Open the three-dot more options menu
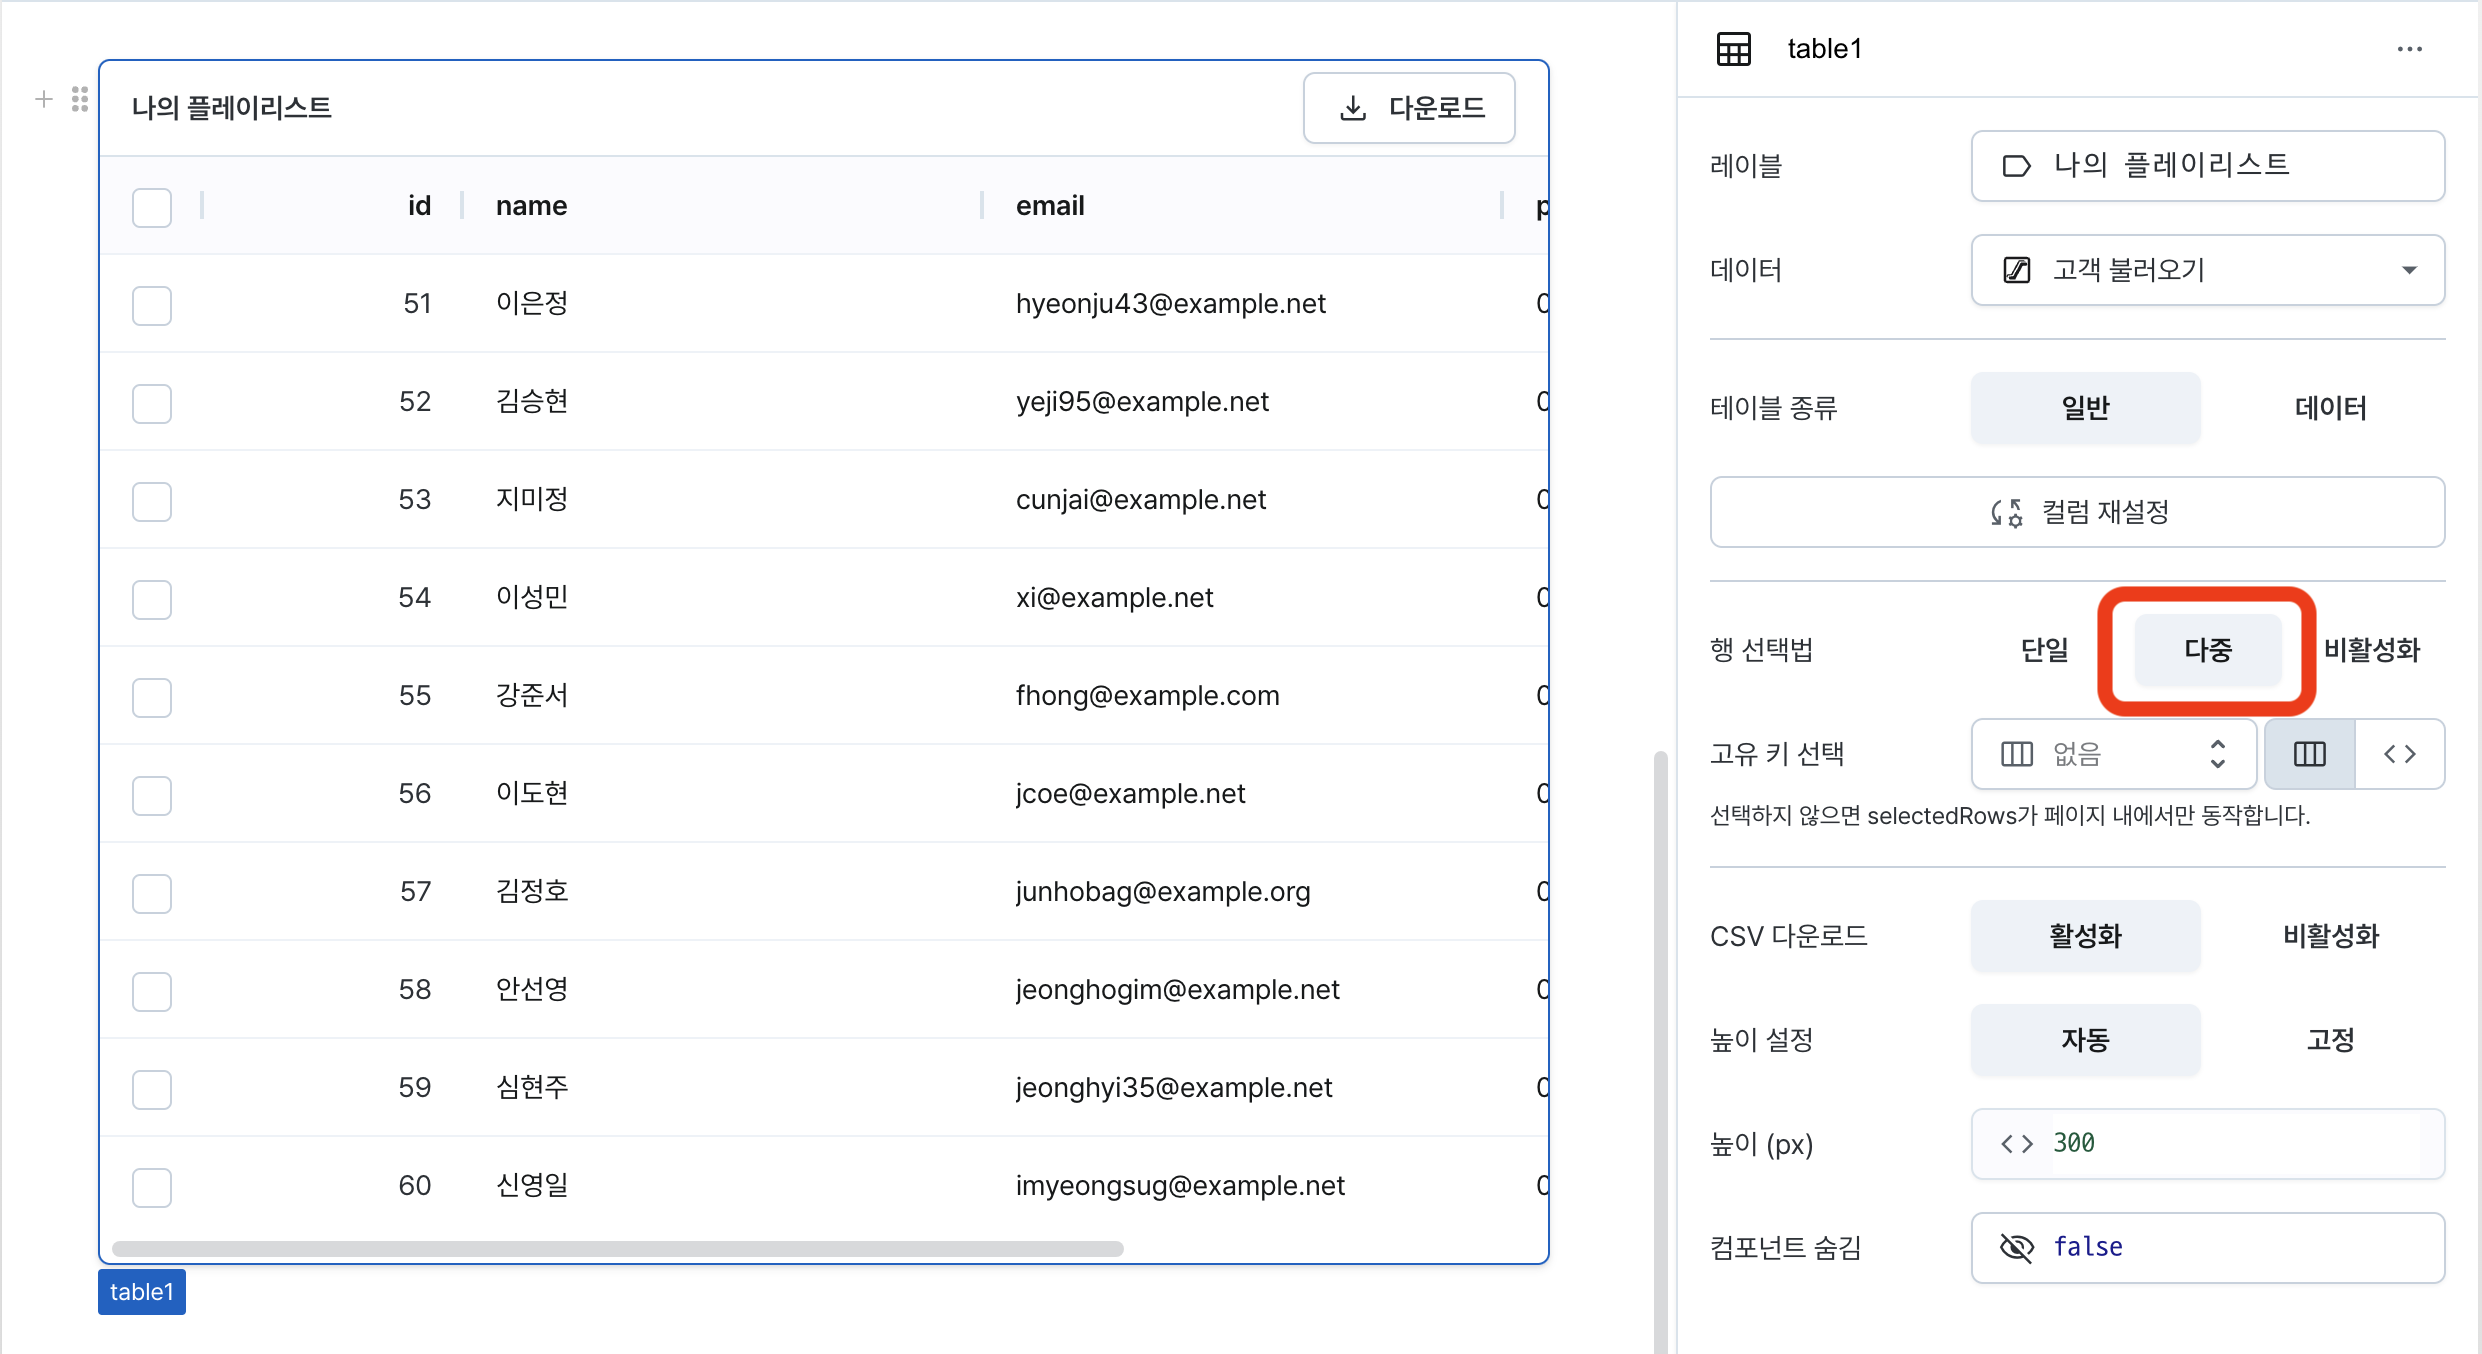The width and height of the screenshot is (2482, 1354). coord(2409,49)
